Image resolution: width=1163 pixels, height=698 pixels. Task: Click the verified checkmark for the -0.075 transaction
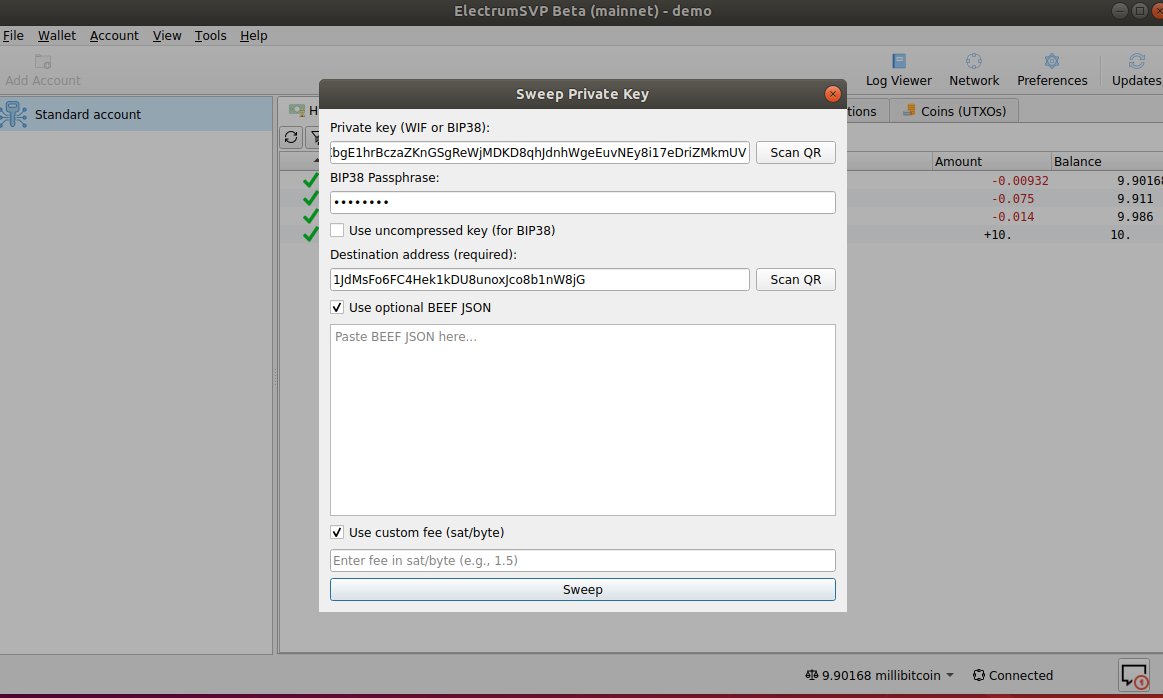(x=310, y=198)
